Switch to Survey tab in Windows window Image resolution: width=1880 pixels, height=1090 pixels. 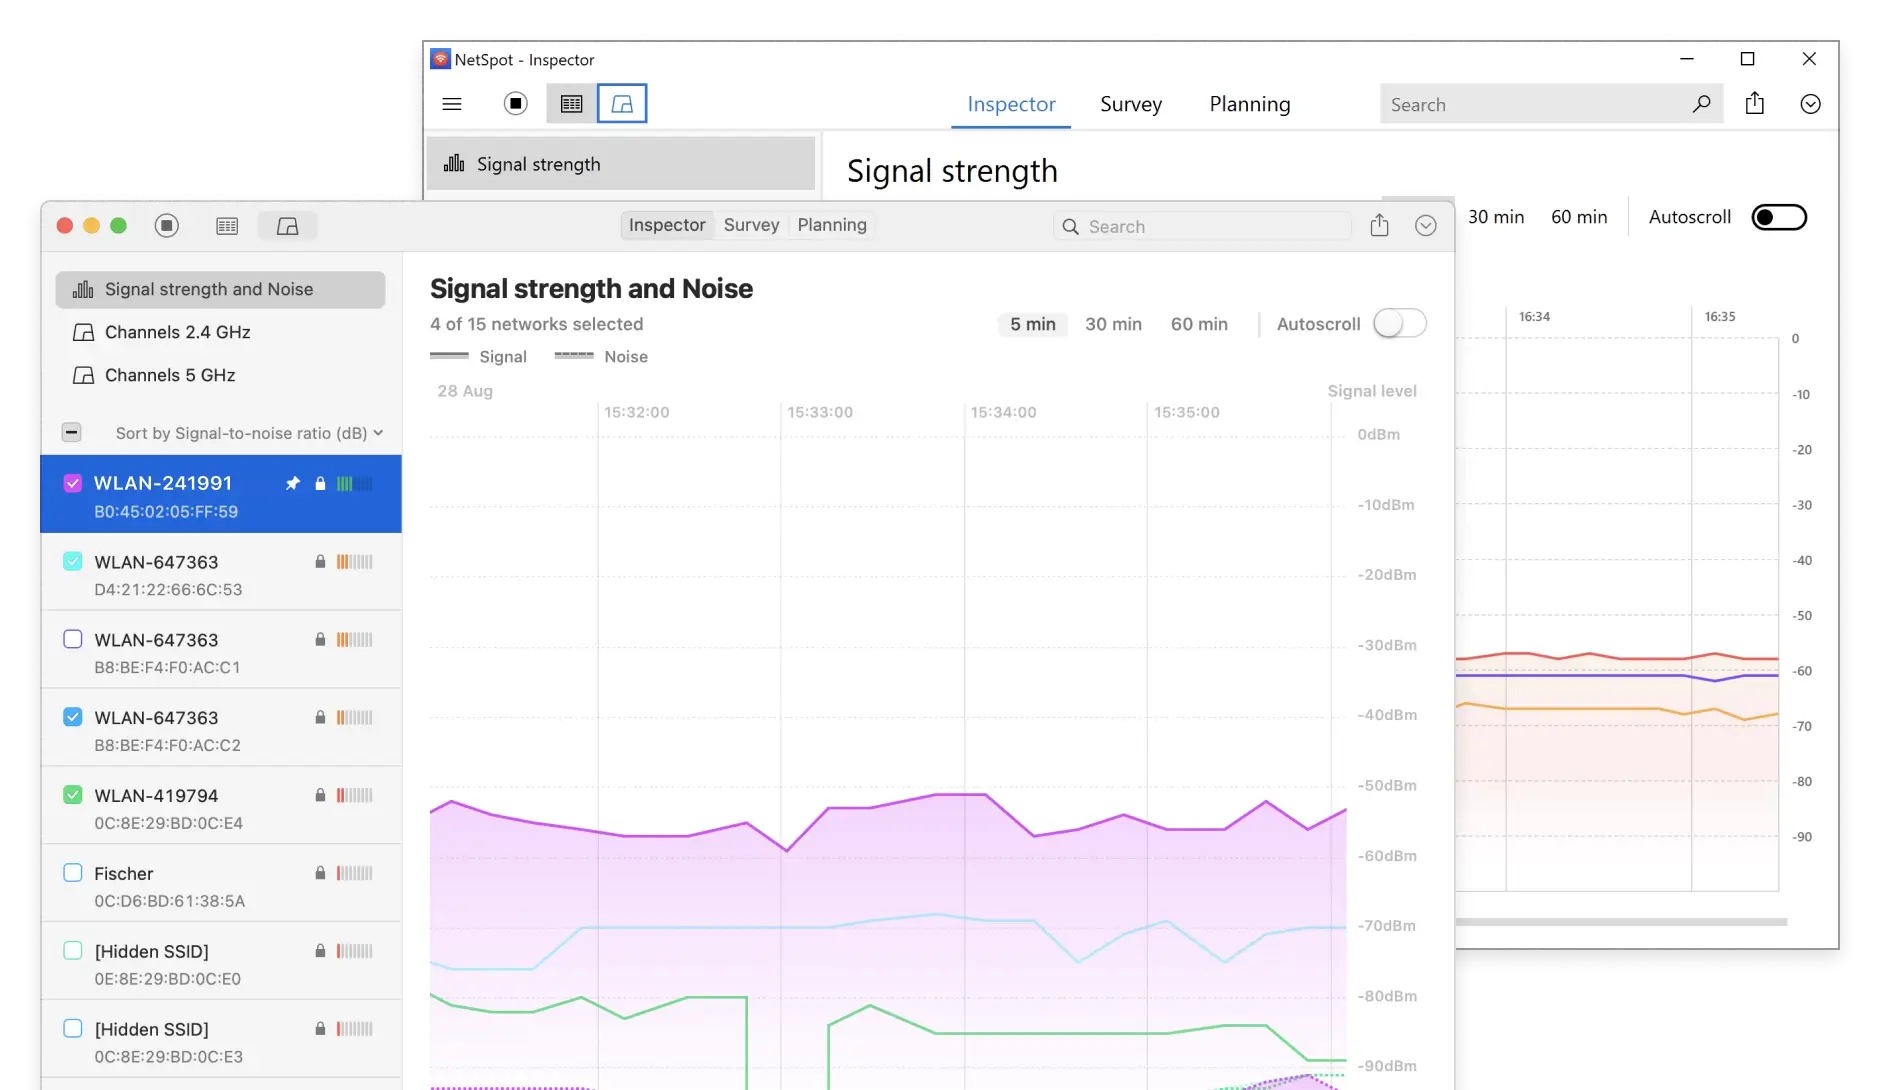[x=1131, y=104]
